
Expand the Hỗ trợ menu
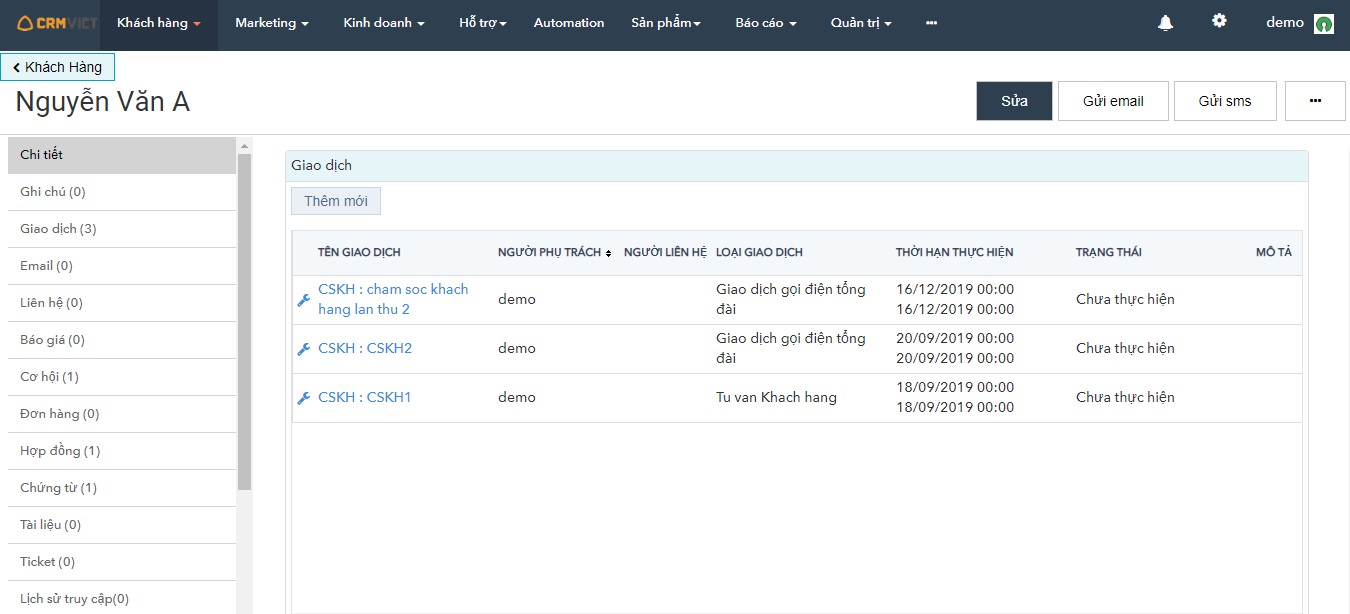tap(483, 22)
